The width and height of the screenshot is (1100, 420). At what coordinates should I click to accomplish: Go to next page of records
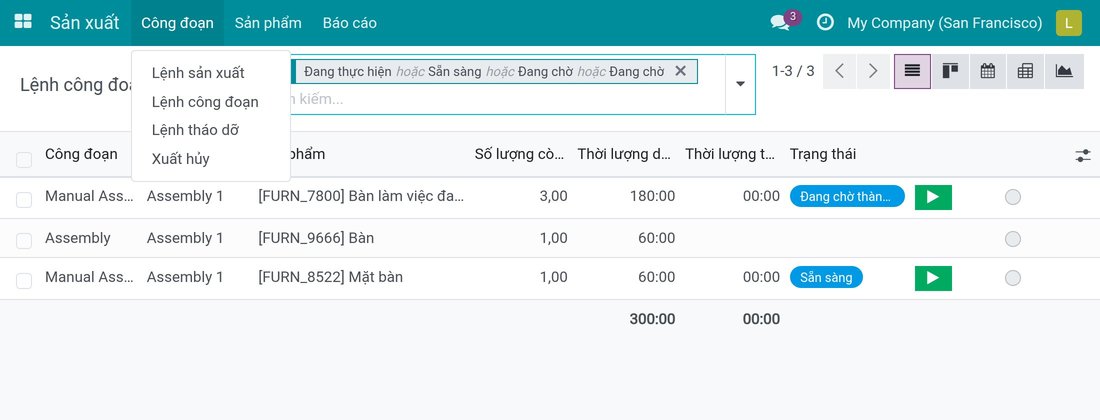click(873, 72)
